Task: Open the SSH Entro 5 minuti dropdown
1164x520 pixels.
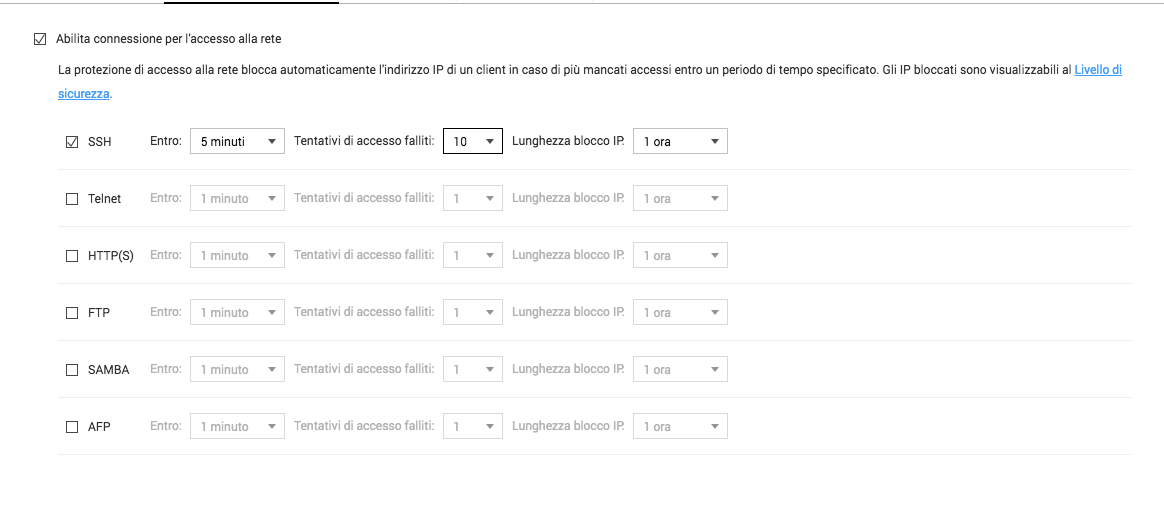Action: [237, 142]
